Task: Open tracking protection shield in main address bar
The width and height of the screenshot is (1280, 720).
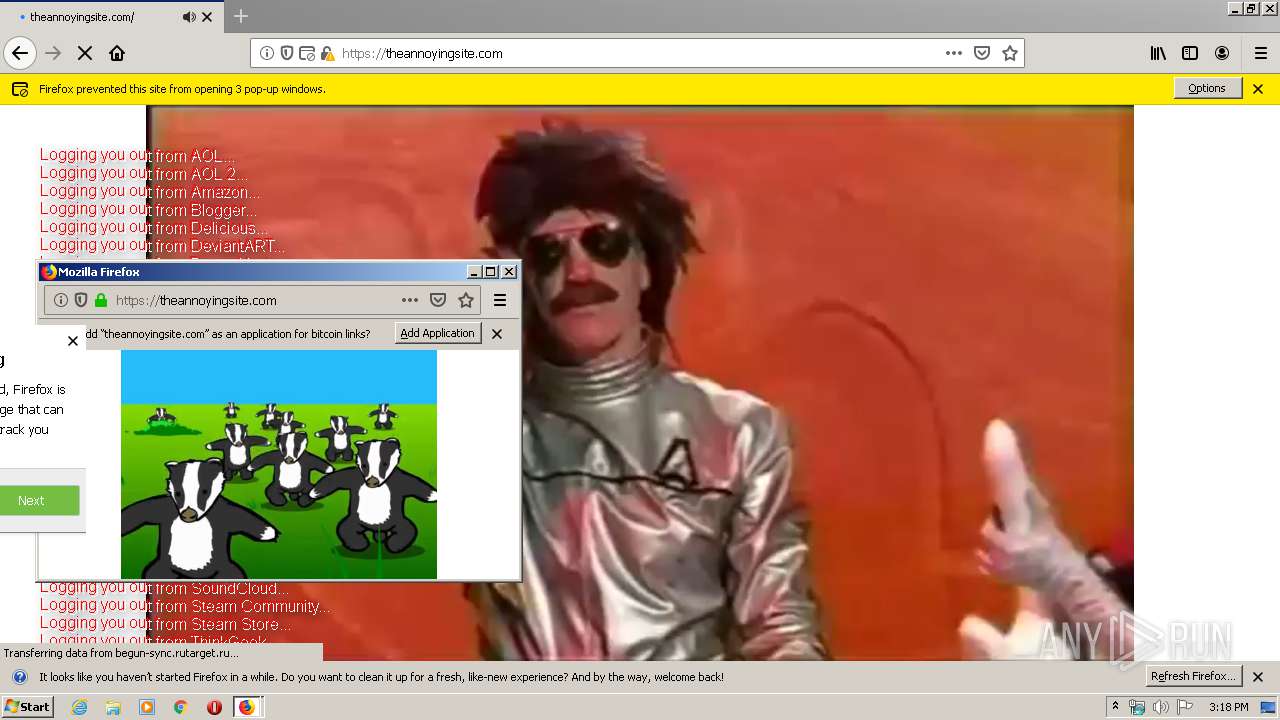Action: click(x=287, y=53)
